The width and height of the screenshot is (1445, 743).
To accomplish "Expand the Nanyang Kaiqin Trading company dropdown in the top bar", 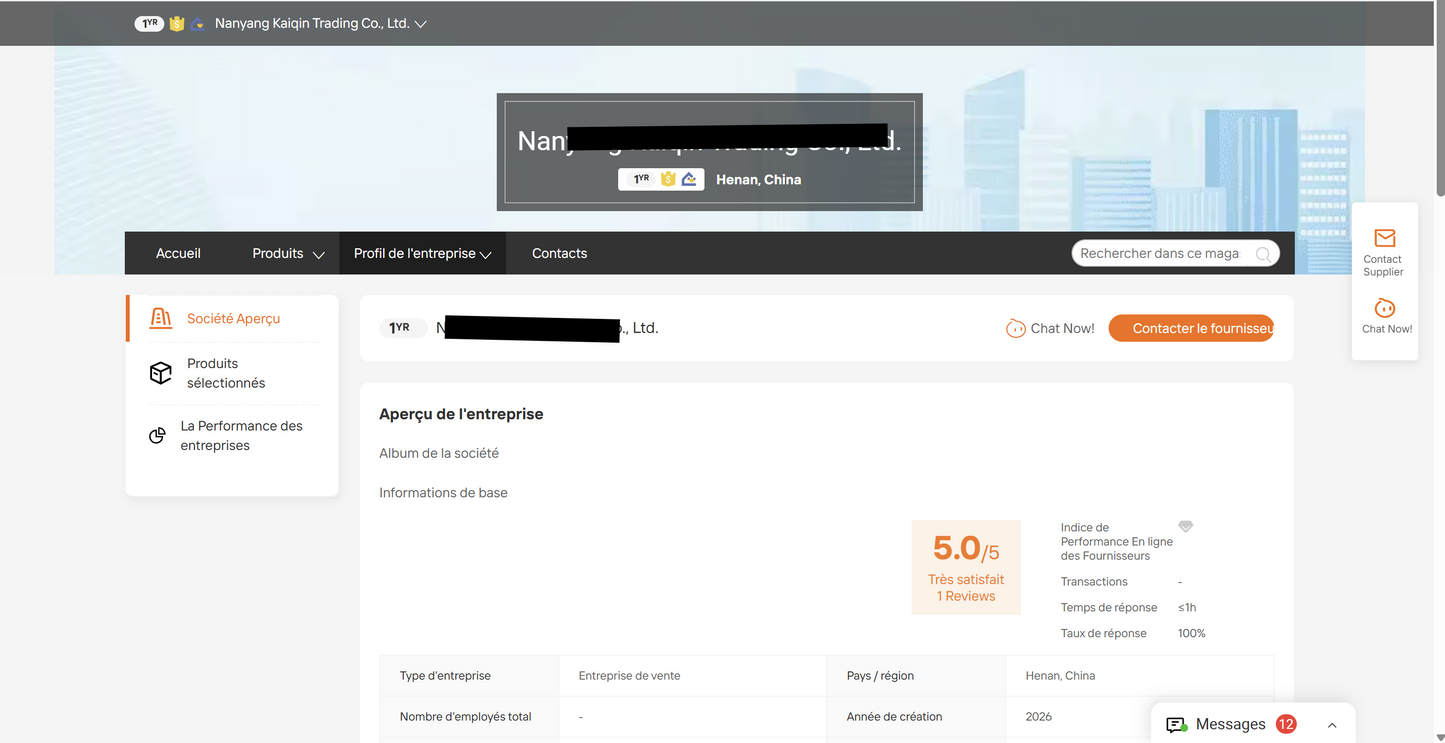I will [421, 24].
